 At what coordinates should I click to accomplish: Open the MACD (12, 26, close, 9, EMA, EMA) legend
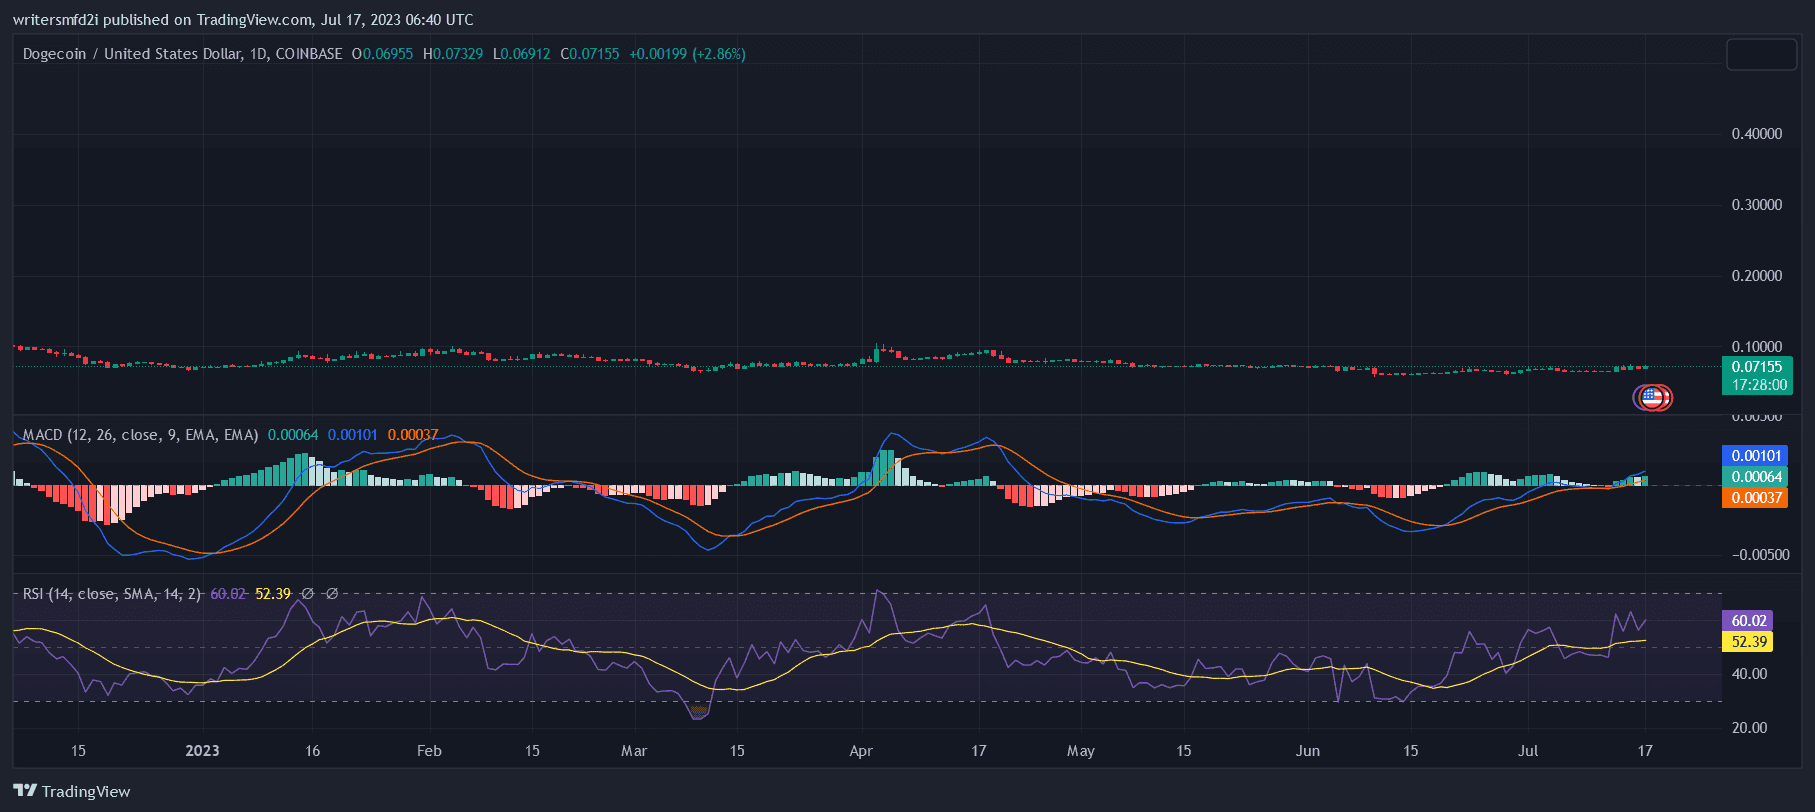click(141, 435)
